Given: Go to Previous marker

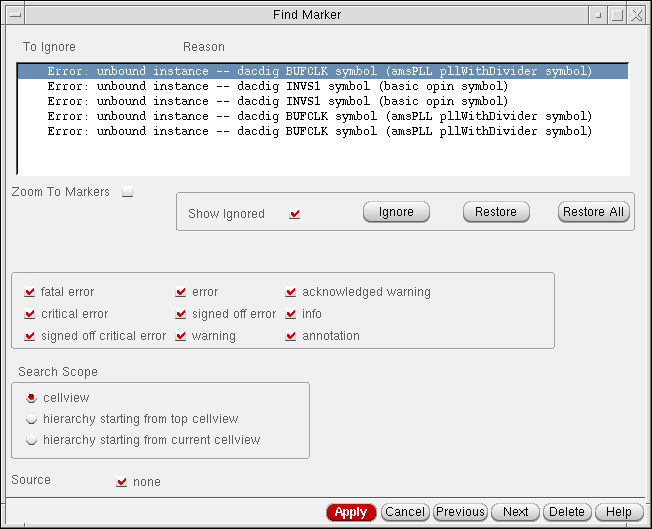Looking at the screenshot, I should (460, 512).
